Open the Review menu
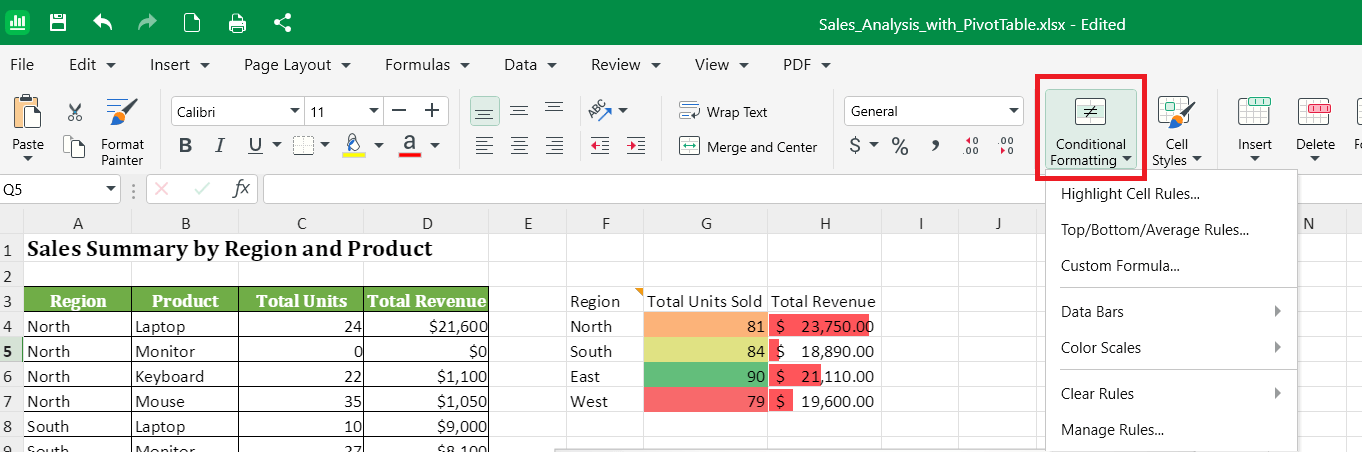1362x452 pixels. point(626,64)
